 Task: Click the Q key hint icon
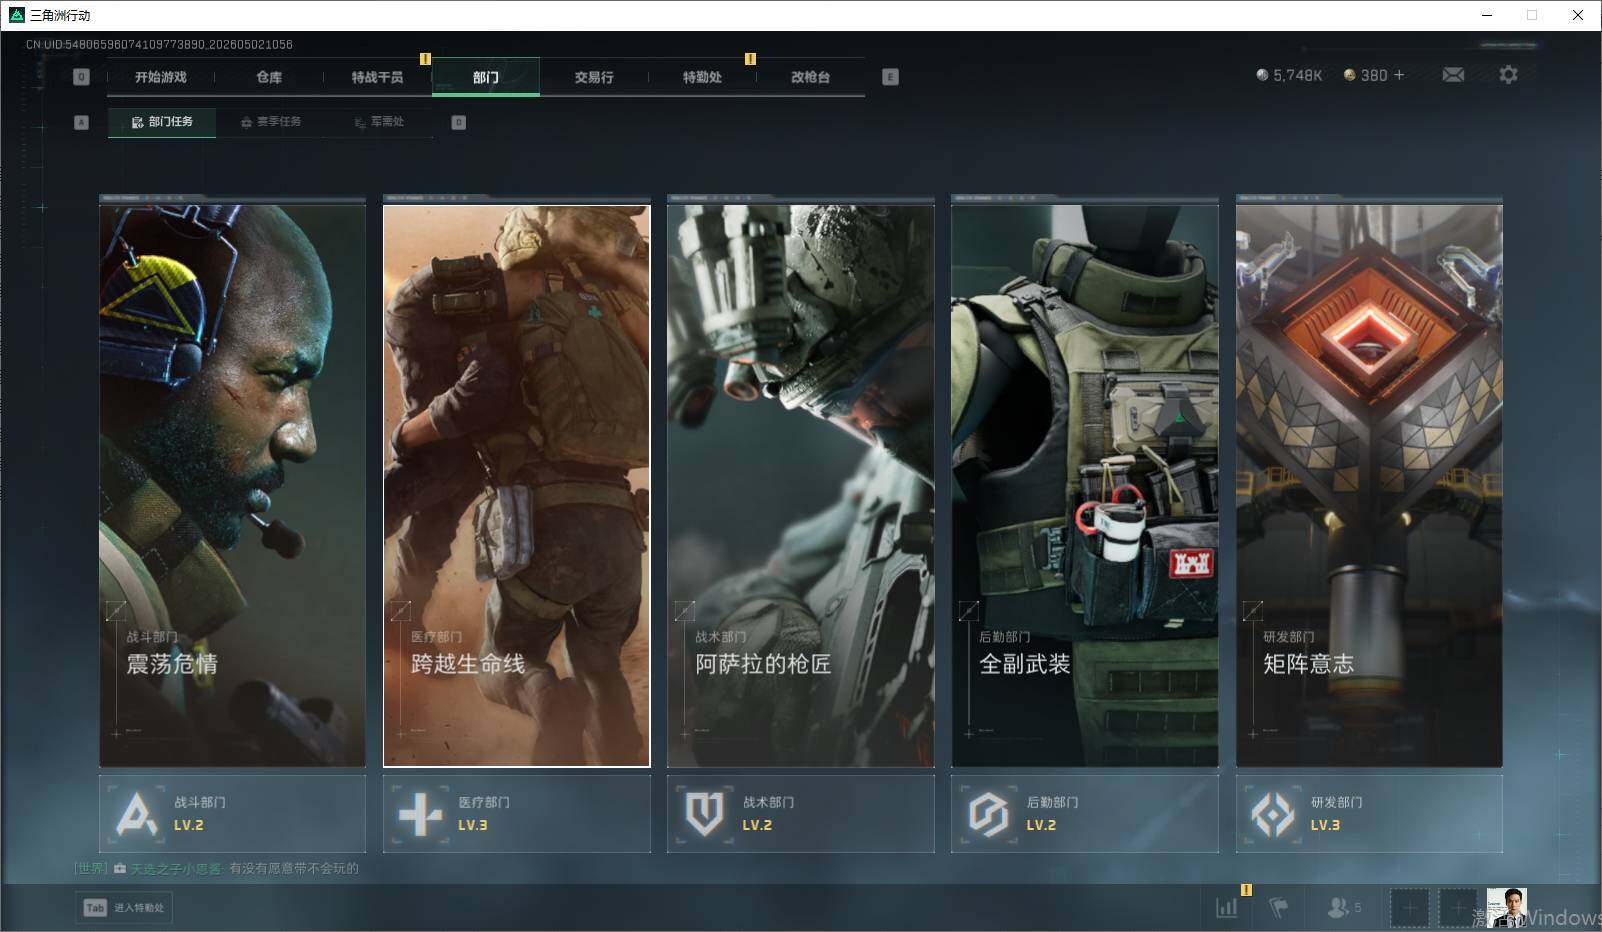[82, 77]
